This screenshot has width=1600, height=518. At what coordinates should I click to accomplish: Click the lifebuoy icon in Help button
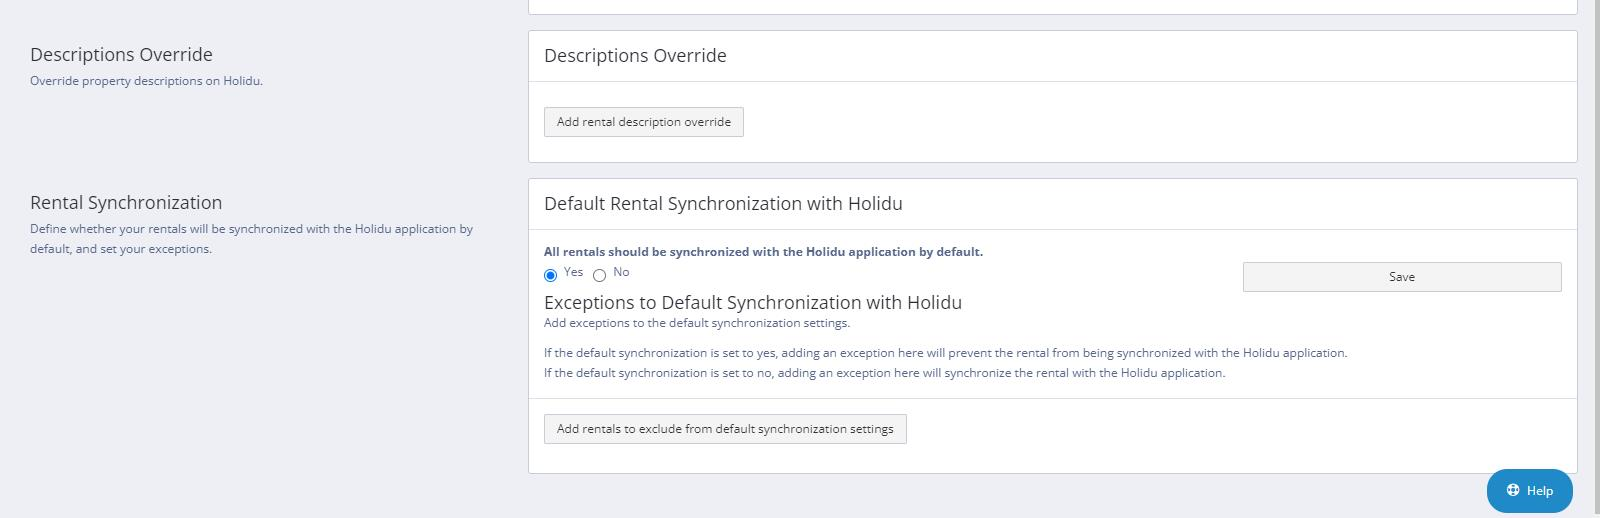pyautogui.click(x=1513, y=490)
